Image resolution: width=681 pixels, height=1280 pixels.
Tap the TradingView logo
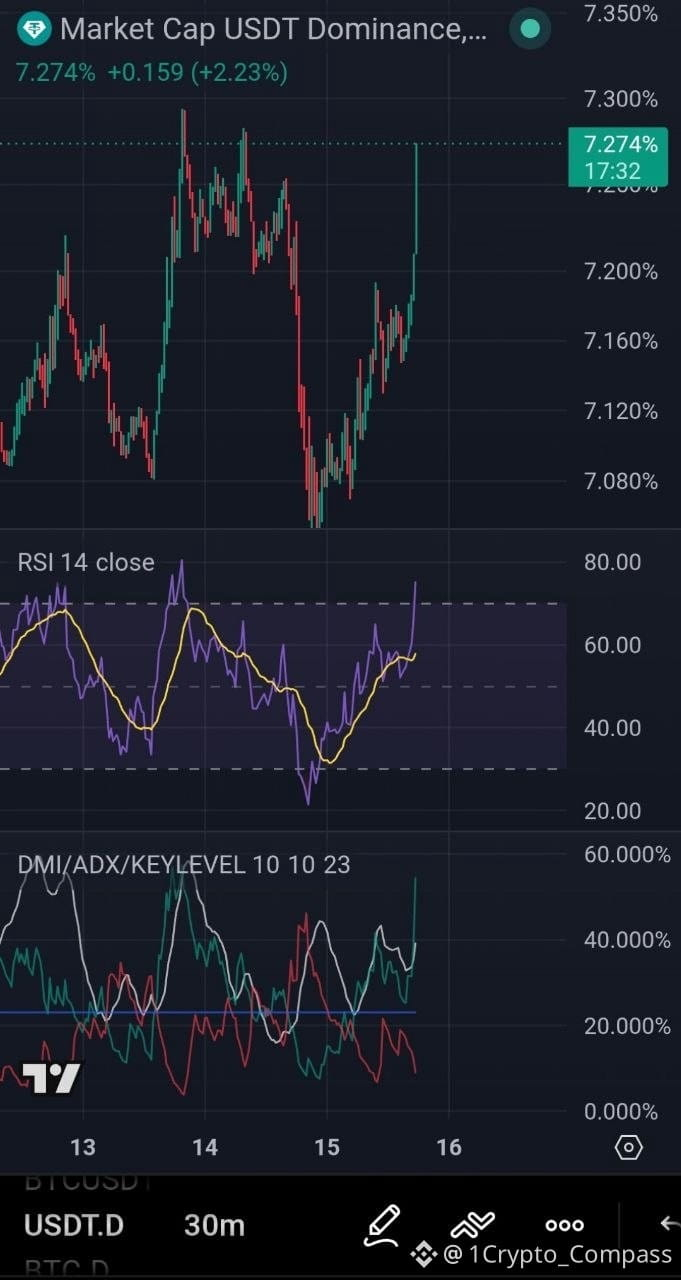[x=51, y=1078]
